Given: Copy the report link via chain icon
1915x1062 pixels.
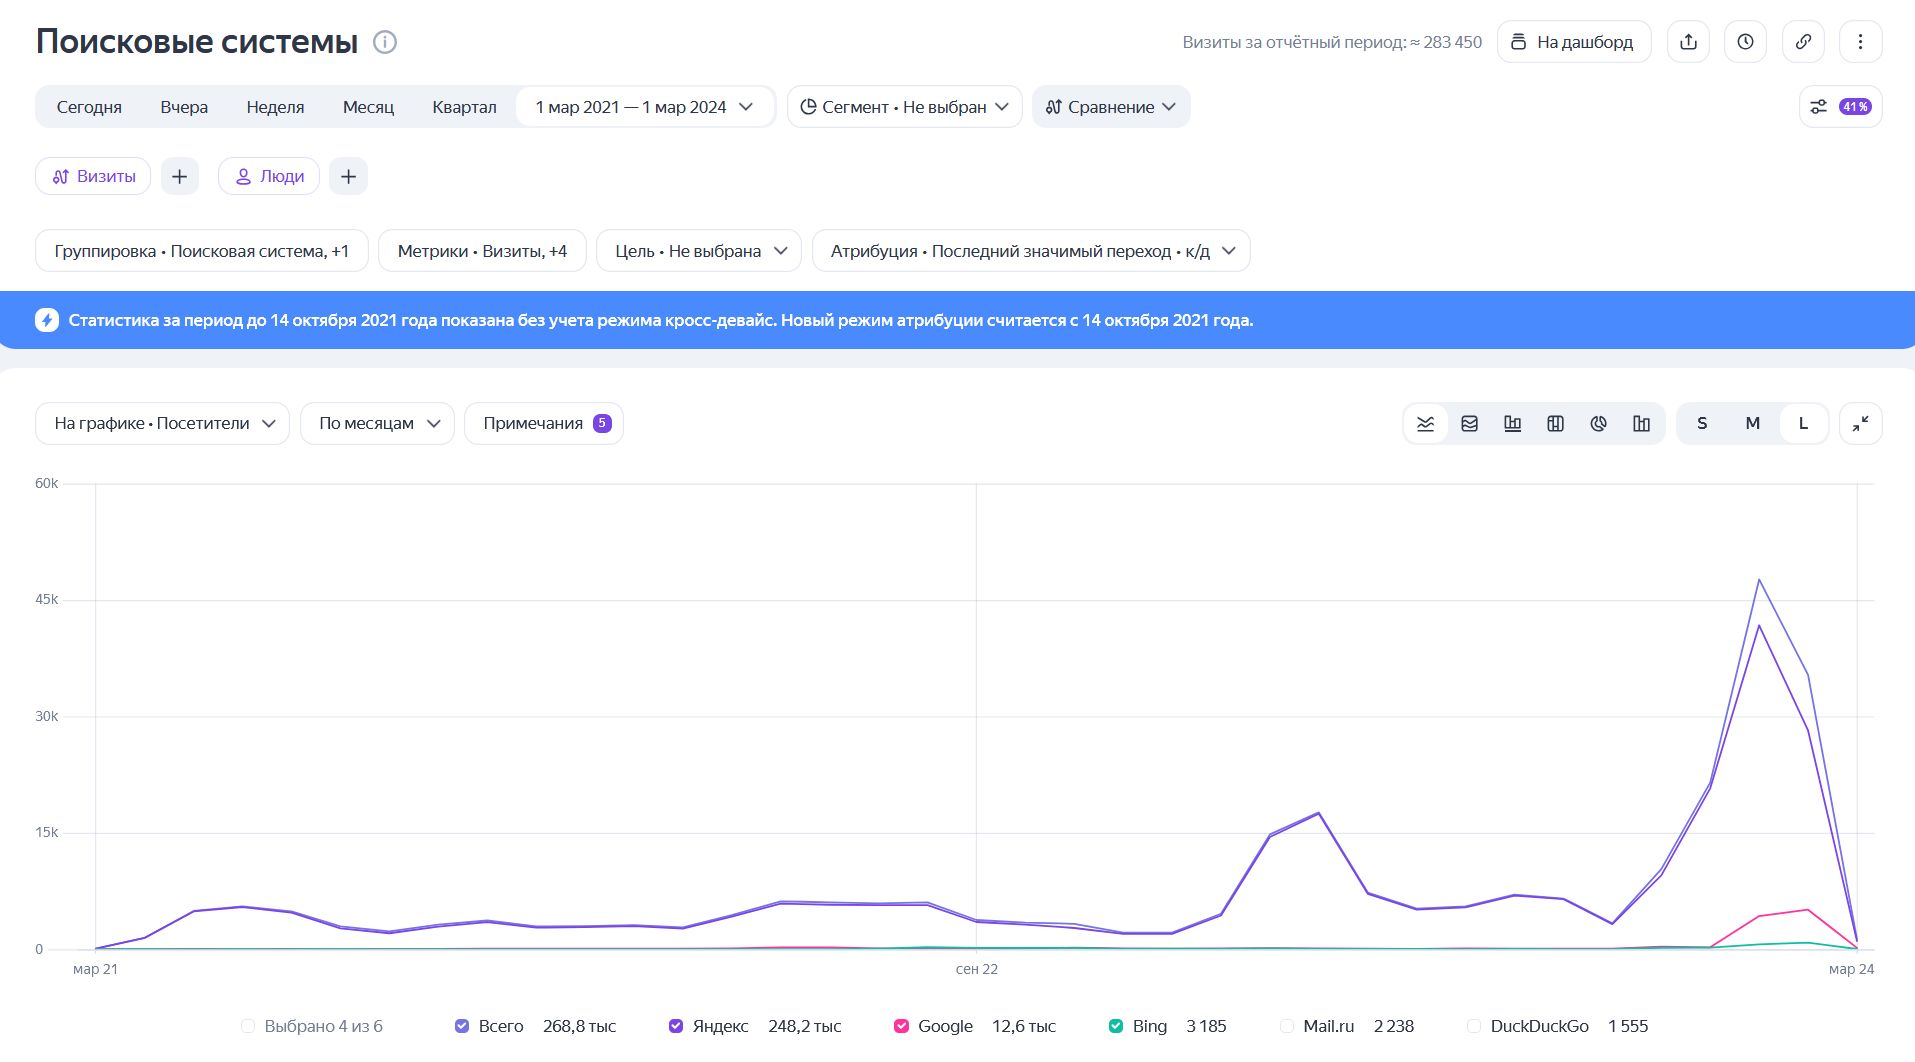Looking at the screenshot, I should pos(1803,42).
